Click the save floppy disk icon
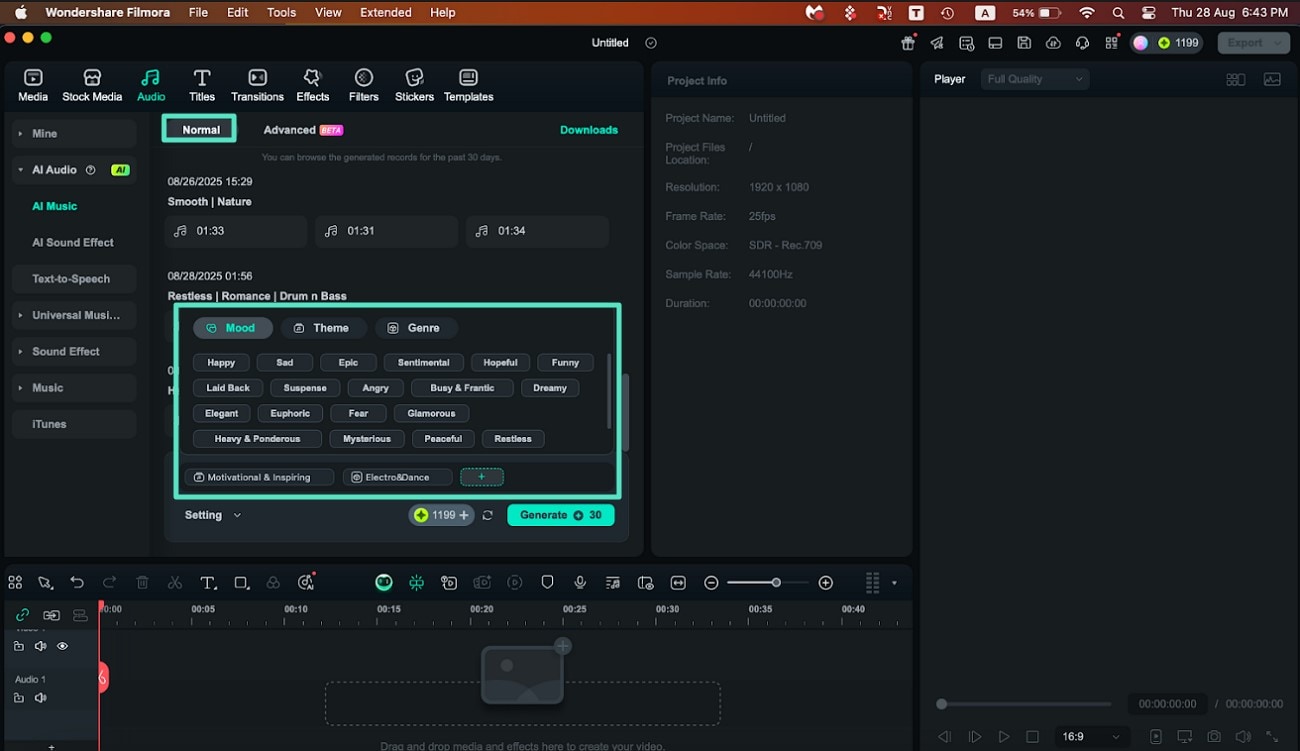Viewport: 1300px width, 751px height. [x=1024, y=43]
